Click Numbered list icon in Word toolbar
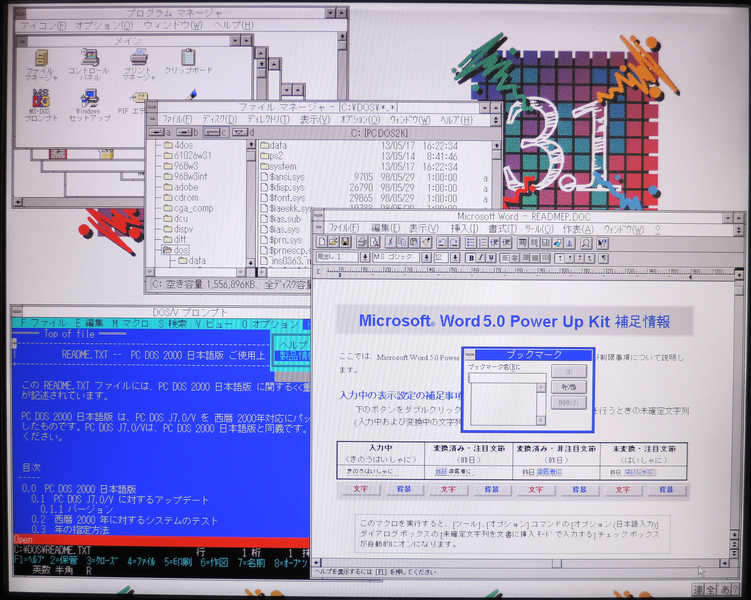This screenshot has width=751, height=600. (x=471, y=242)
